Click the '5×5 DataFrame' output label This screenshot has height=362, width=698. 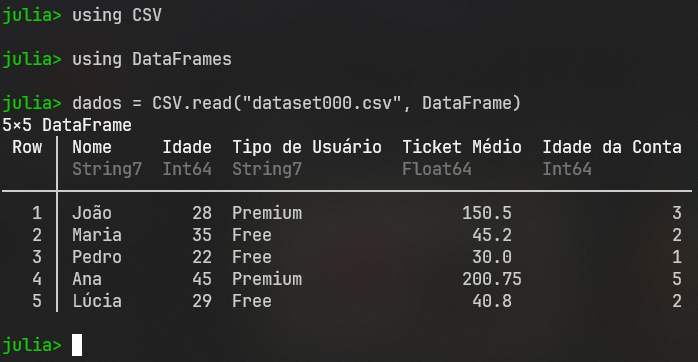pos(67,125)
